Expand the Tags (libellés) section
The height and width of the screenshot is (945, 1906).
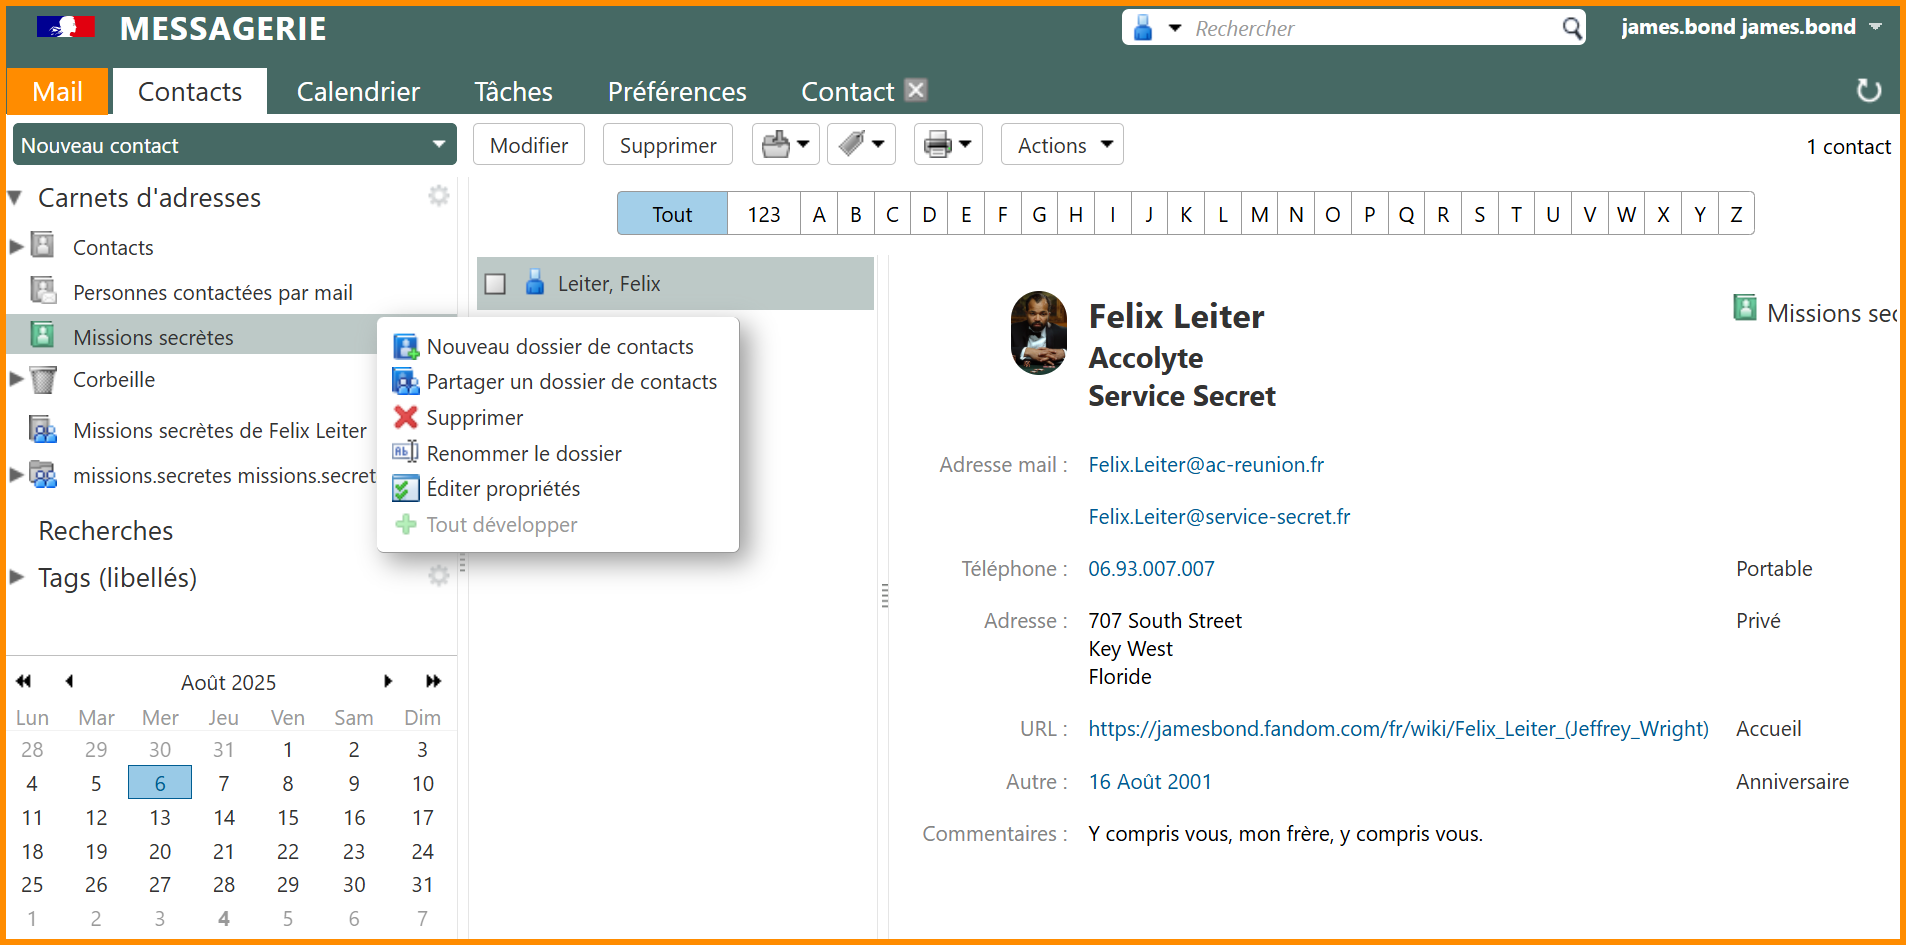coord(17,577)
